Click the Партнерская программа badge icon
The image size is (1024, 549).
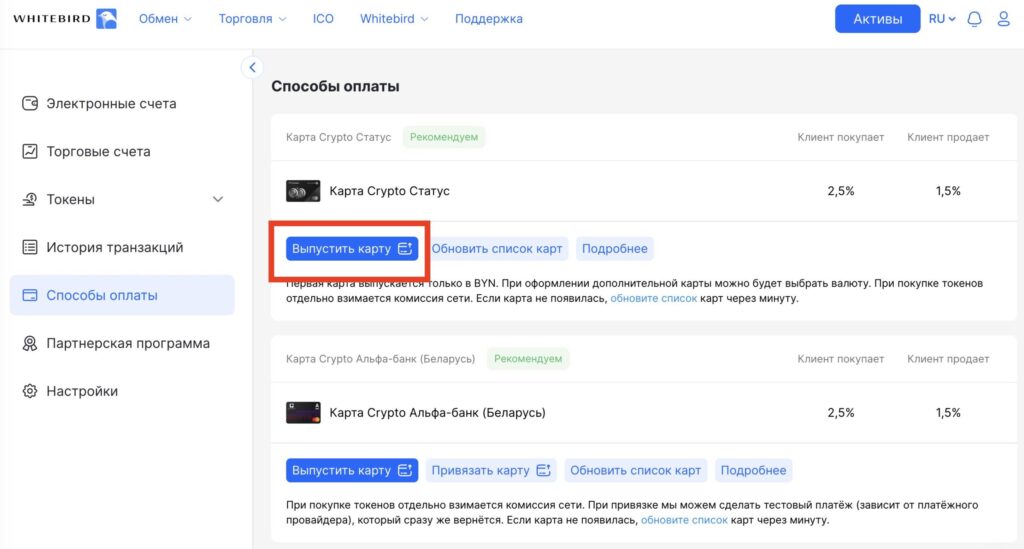pyautogui.click(x=29, y=343)
